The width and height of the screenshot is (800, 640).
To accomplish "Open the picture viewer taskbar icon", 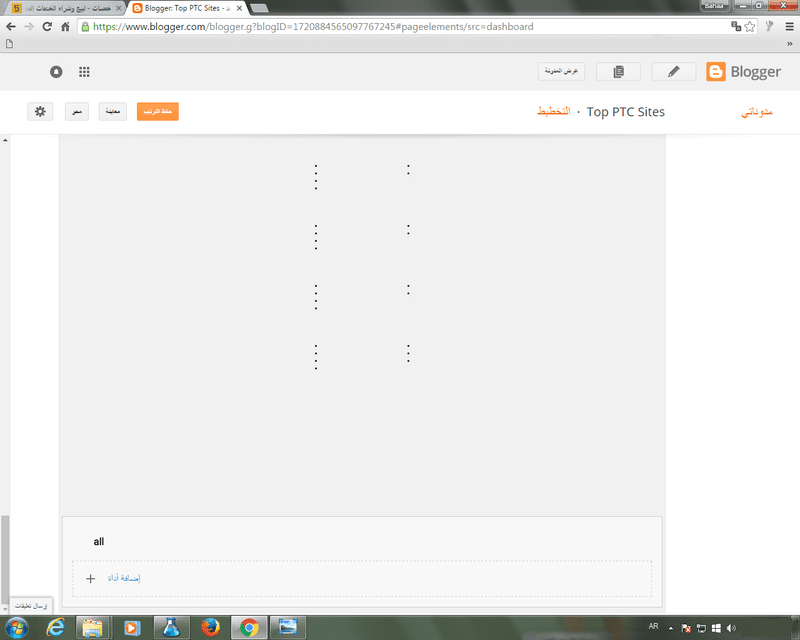I will click(288, 627).
